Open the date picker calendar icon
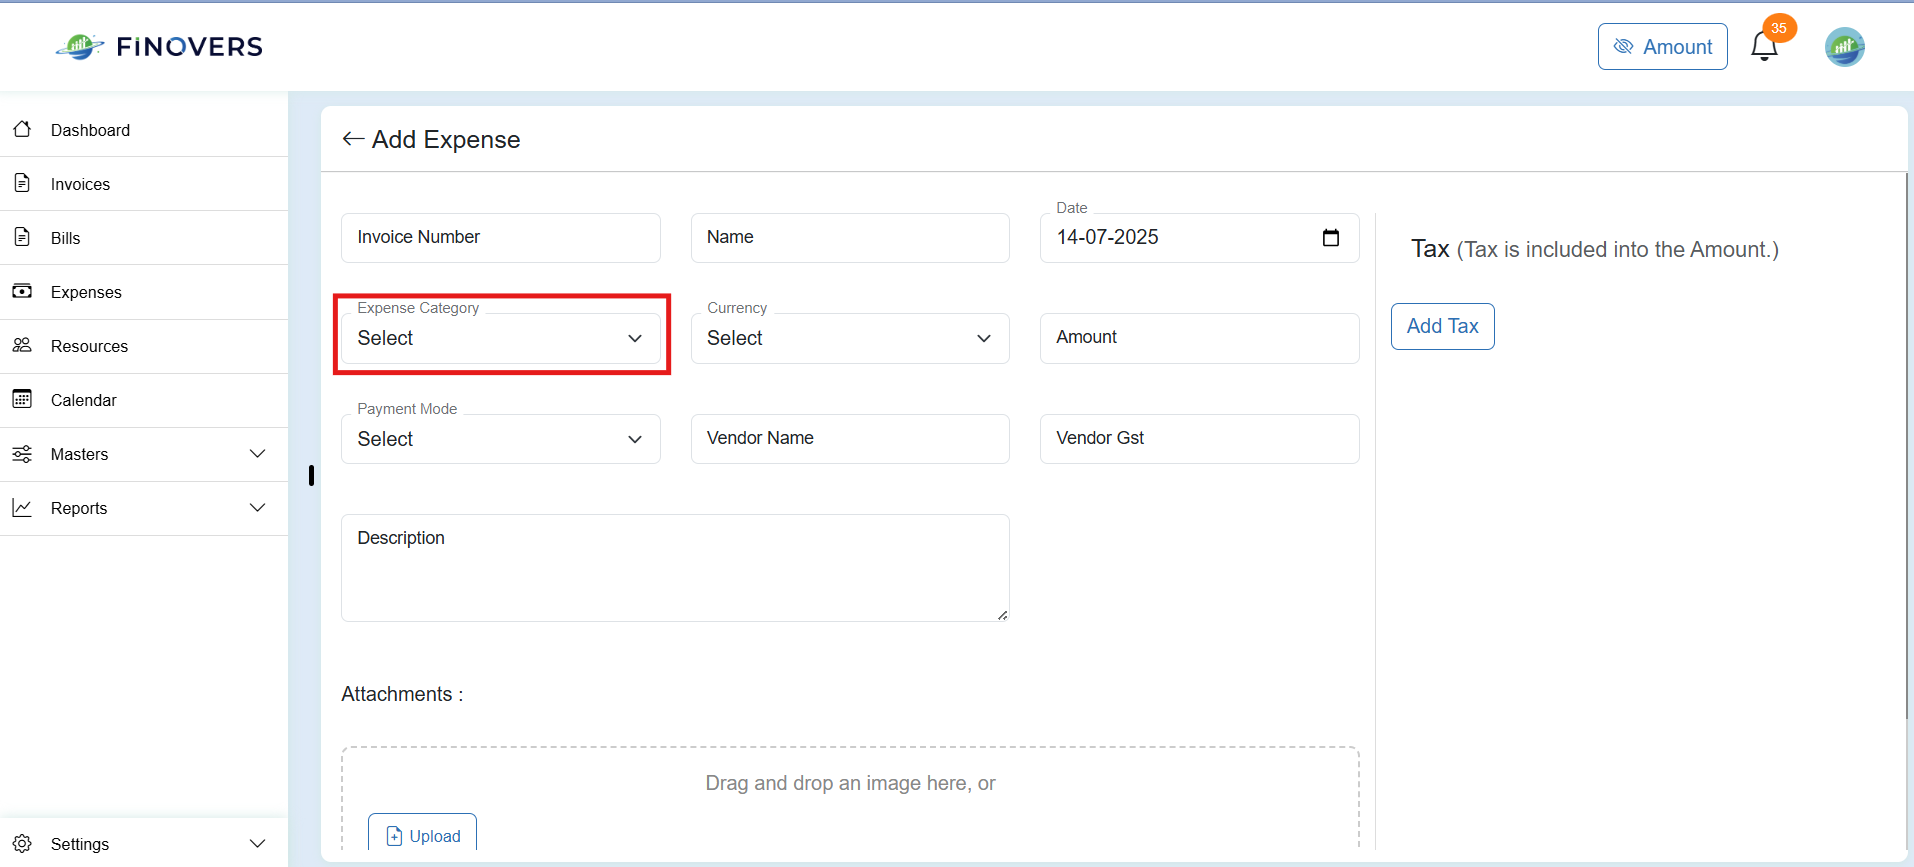The height and width of the screenshot is (867, 1914). tap(1330, 238)
